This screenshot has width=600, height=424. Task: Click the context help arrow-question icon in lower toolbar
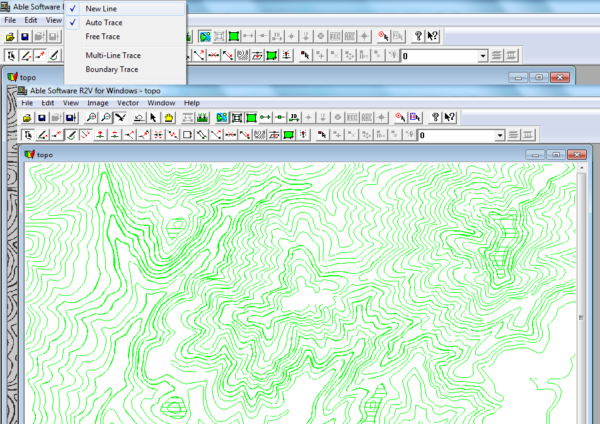click(x=451, y=118)
